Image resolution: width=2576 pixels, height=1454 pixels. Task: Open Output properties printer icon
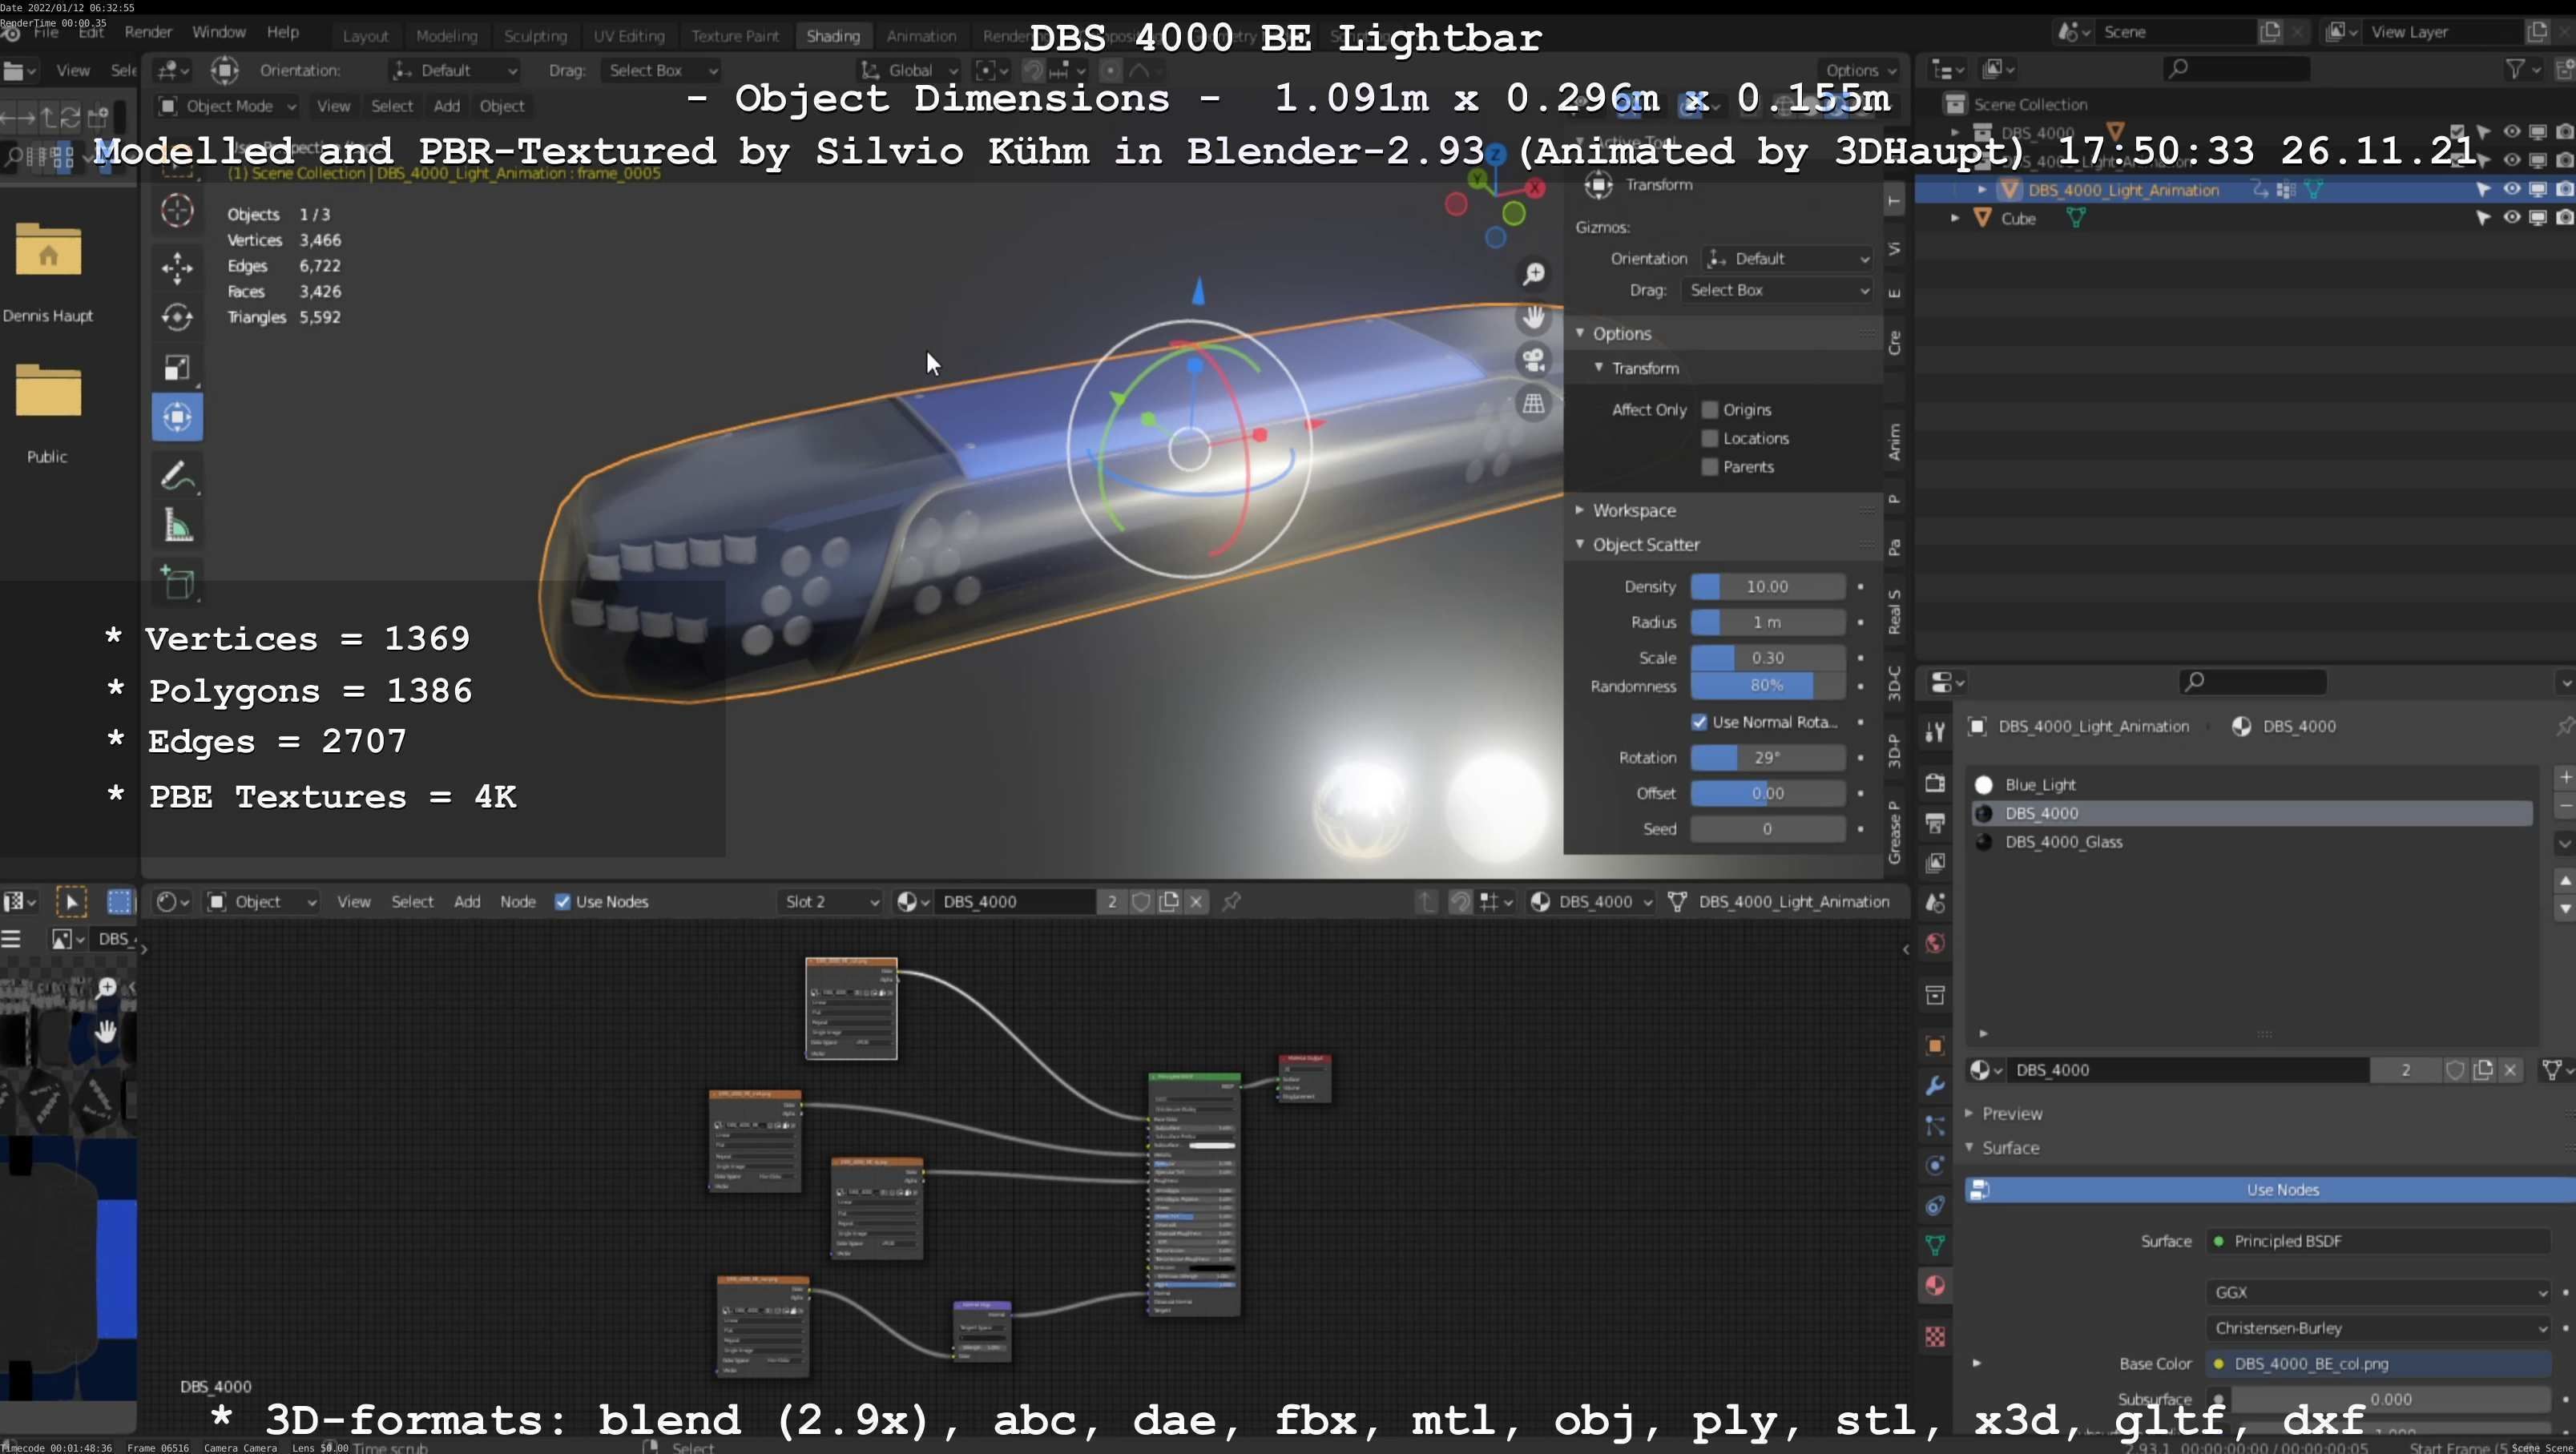1935,823
